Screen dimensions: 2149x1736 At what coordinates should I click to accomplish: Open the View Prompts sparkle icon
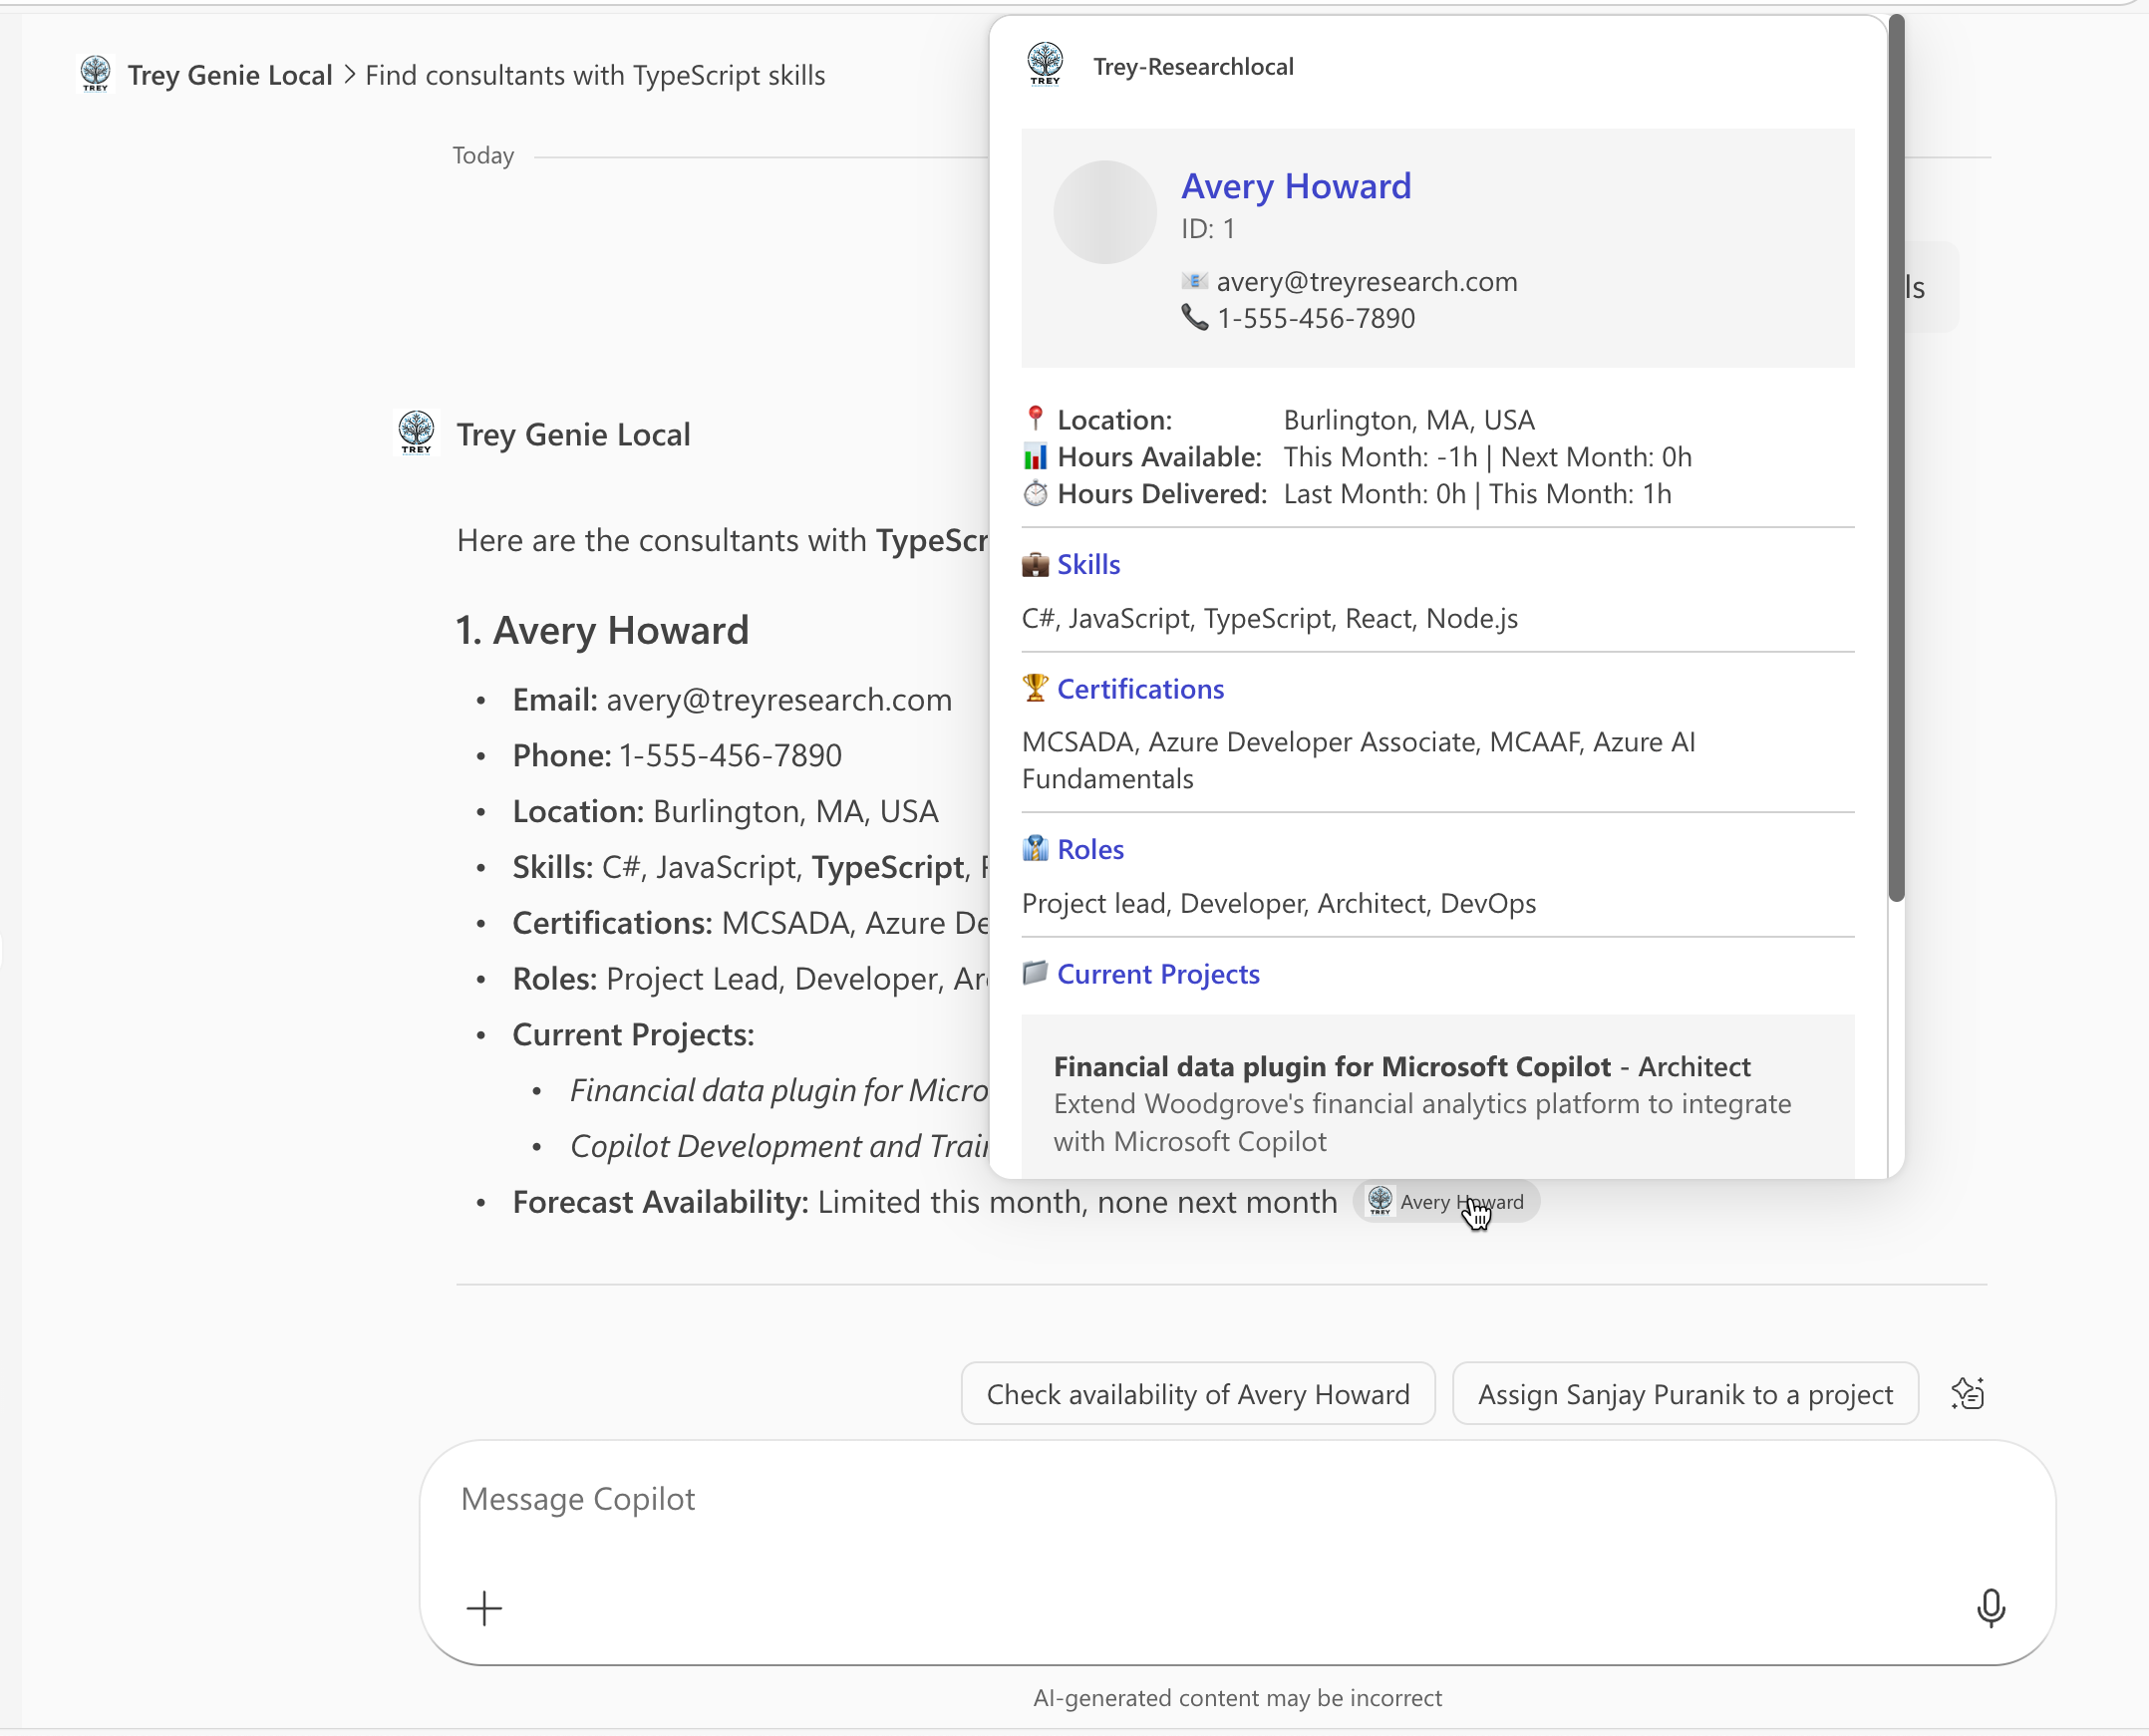point(1967,1393)
